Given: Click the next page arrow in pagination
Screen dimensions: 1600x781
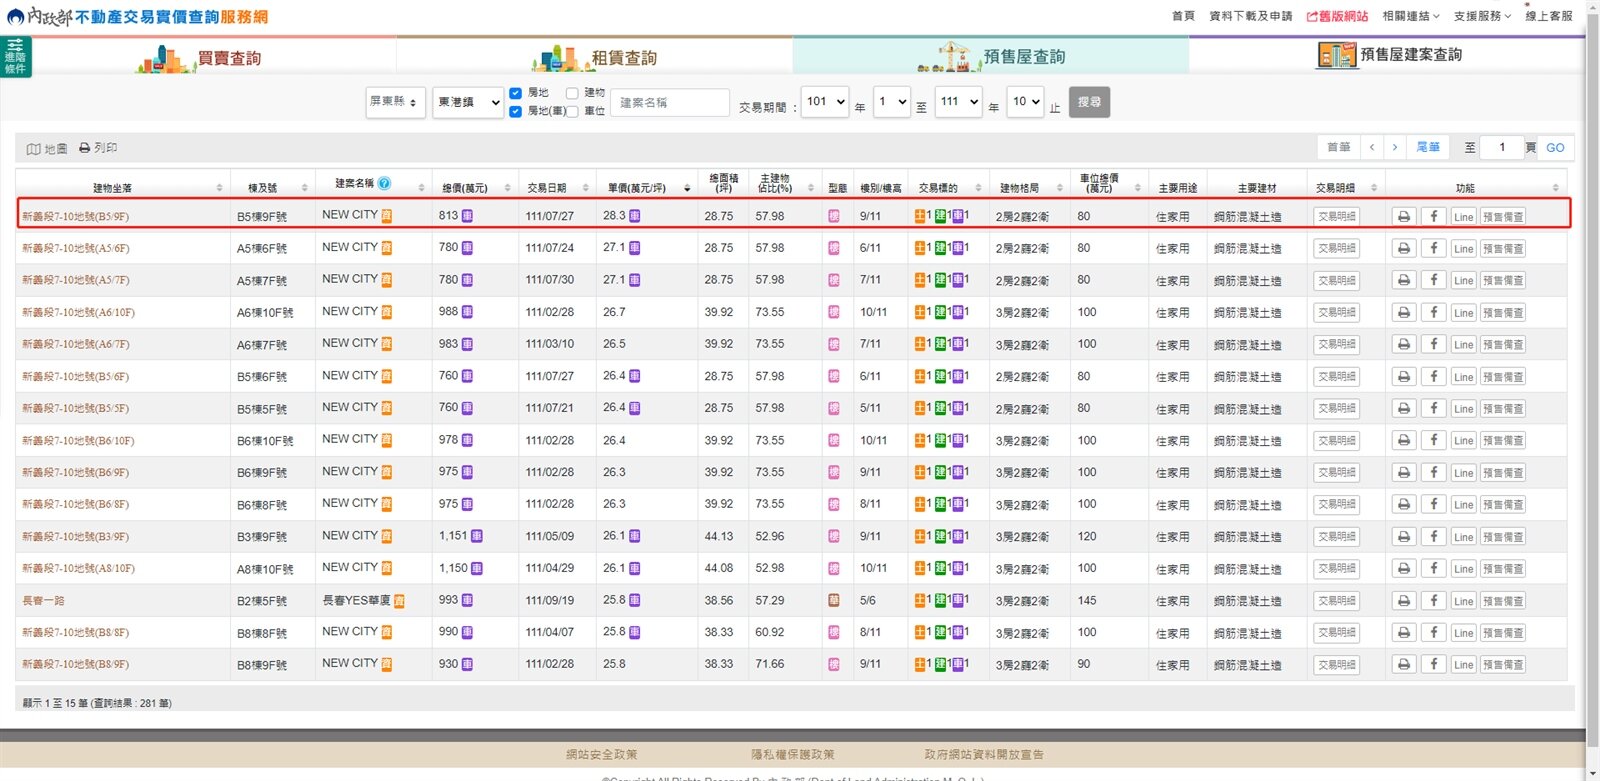Looking at the screenshot, I should point(1394,148).
